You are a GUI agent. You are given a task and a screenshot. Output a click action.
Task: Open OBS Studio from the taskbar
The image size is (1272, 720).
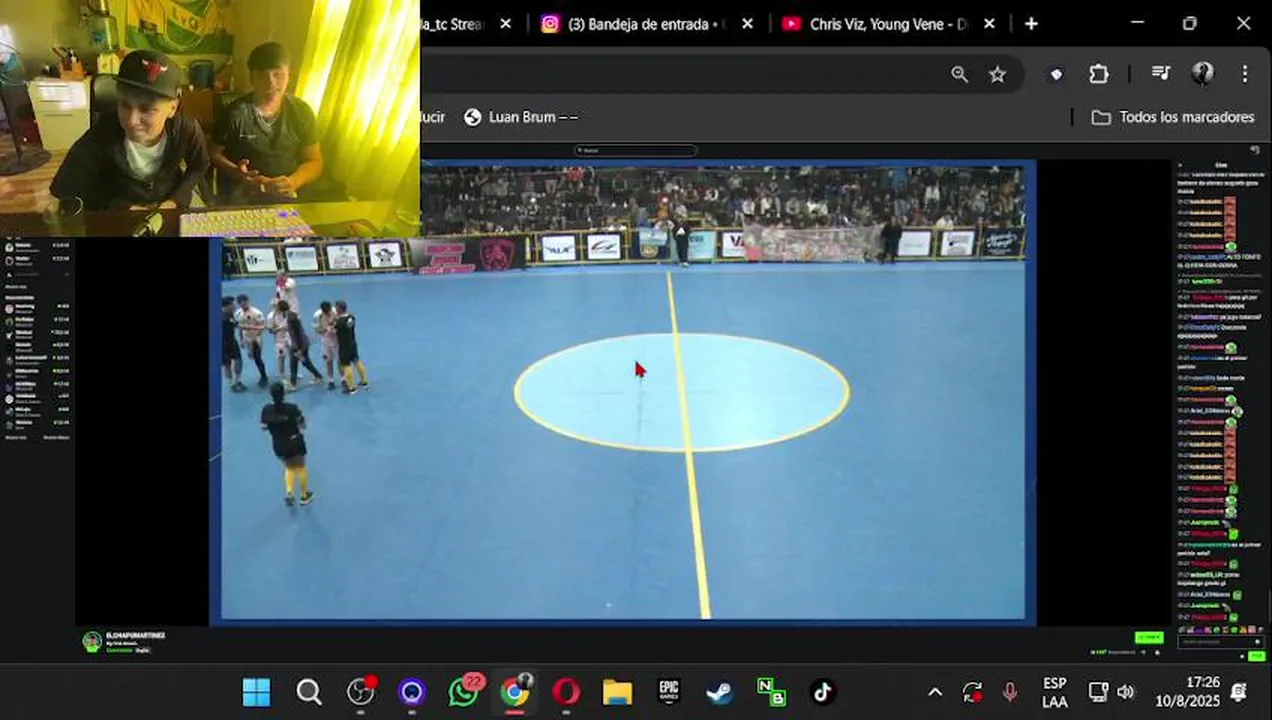point(360,692)
